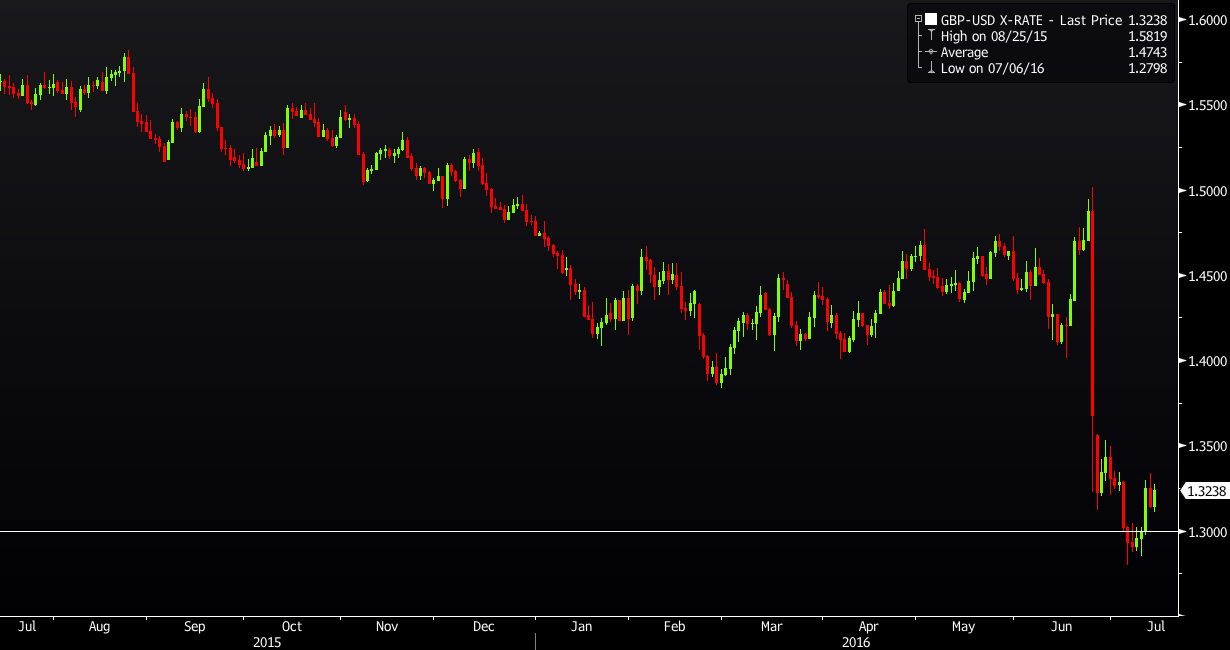Click the Apr x-axis month label
This screenshot has width=1230, height=650.
point(868,627)
